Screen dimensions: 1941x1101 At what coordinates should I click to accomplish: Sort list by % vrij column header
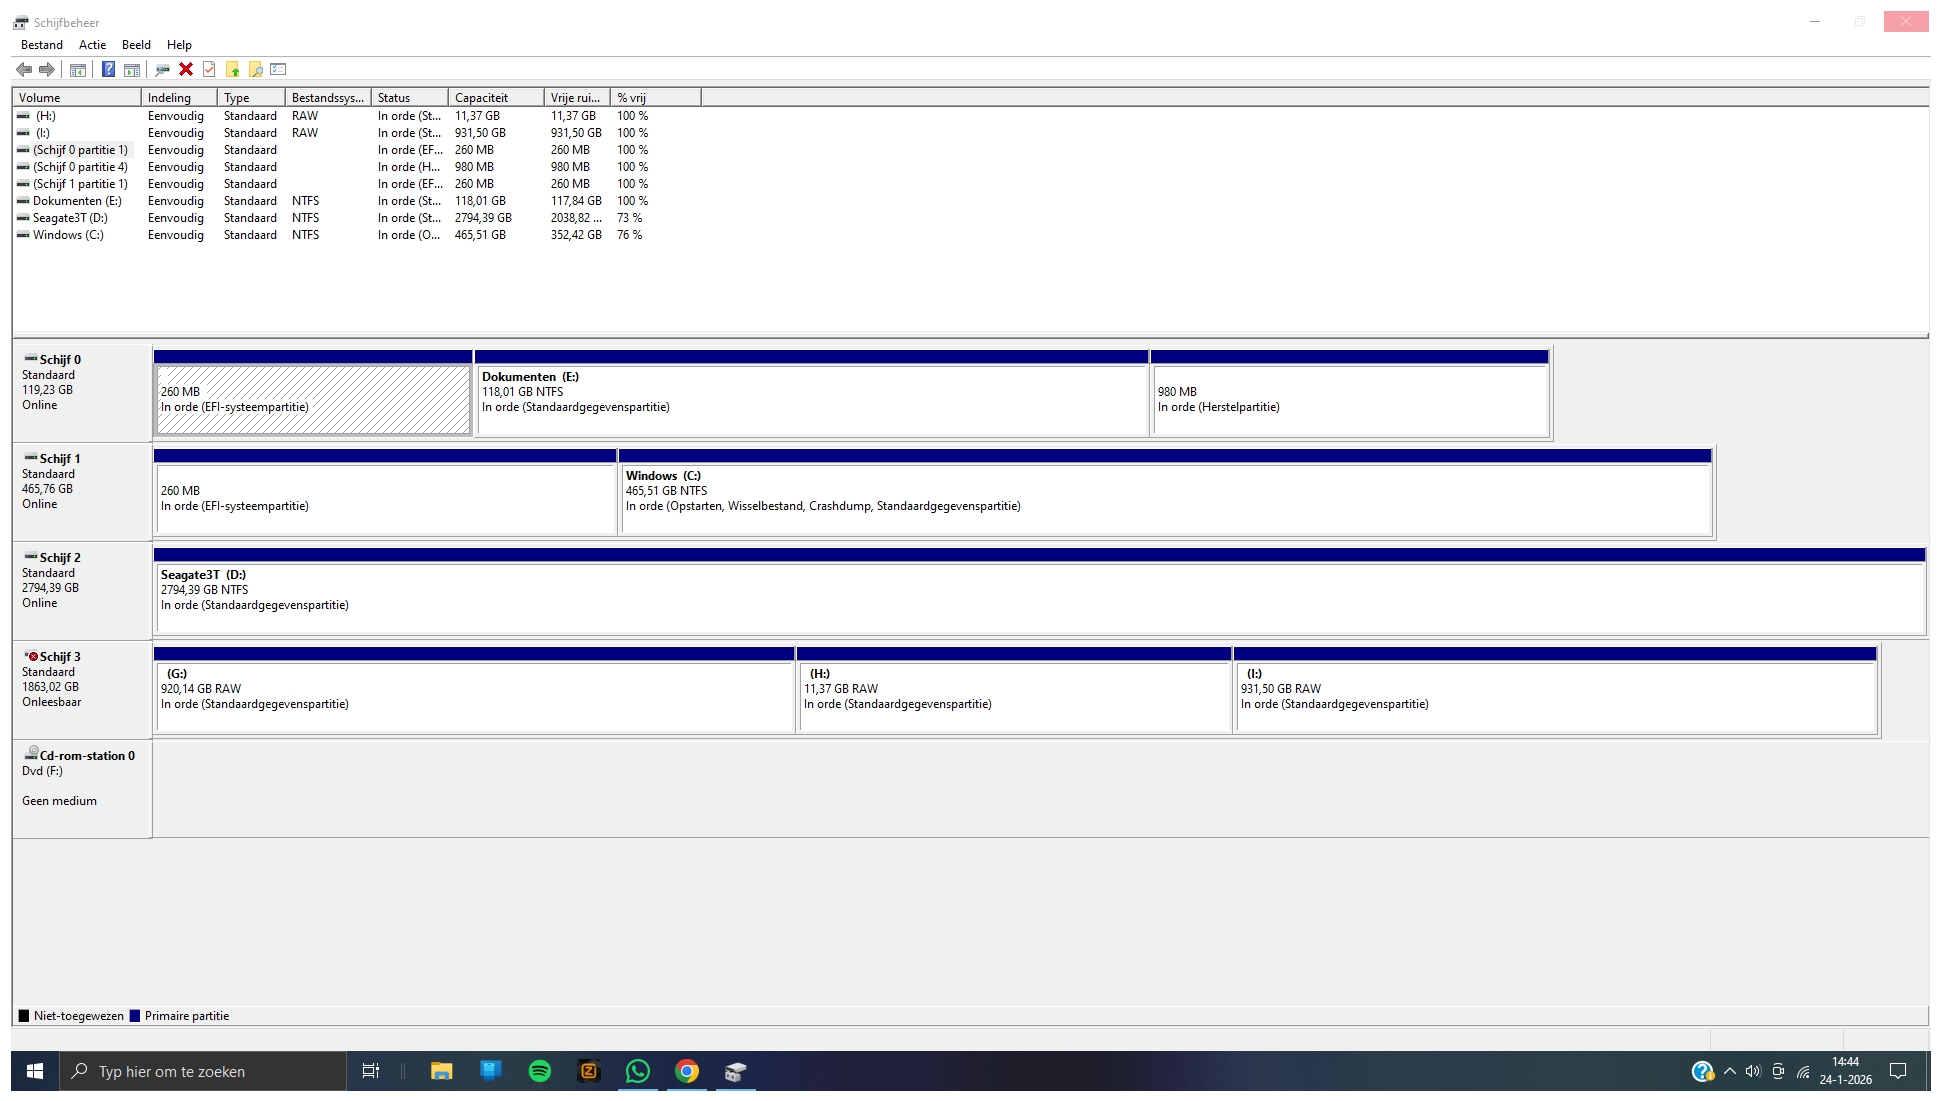click(x=656, y=98)
